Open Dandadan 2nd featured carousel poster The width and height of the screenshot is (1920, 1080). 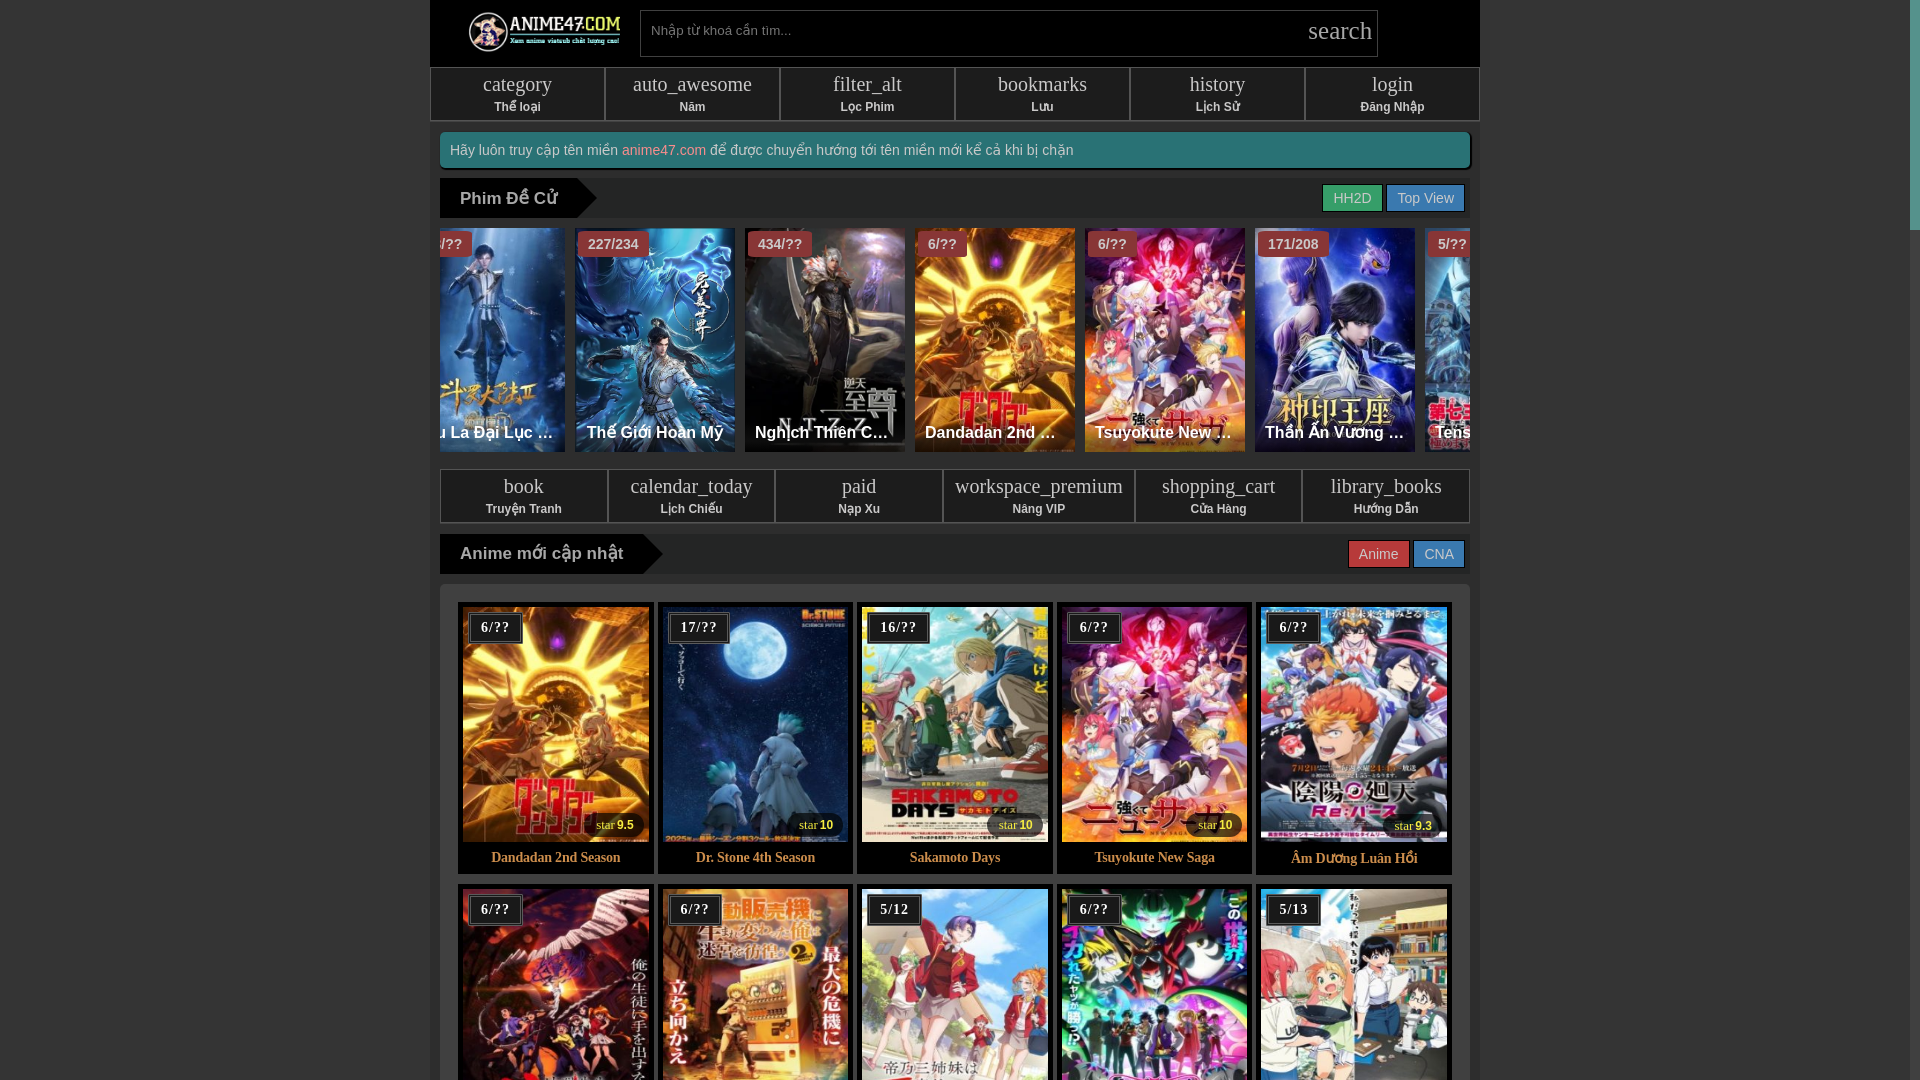(995, 340)
